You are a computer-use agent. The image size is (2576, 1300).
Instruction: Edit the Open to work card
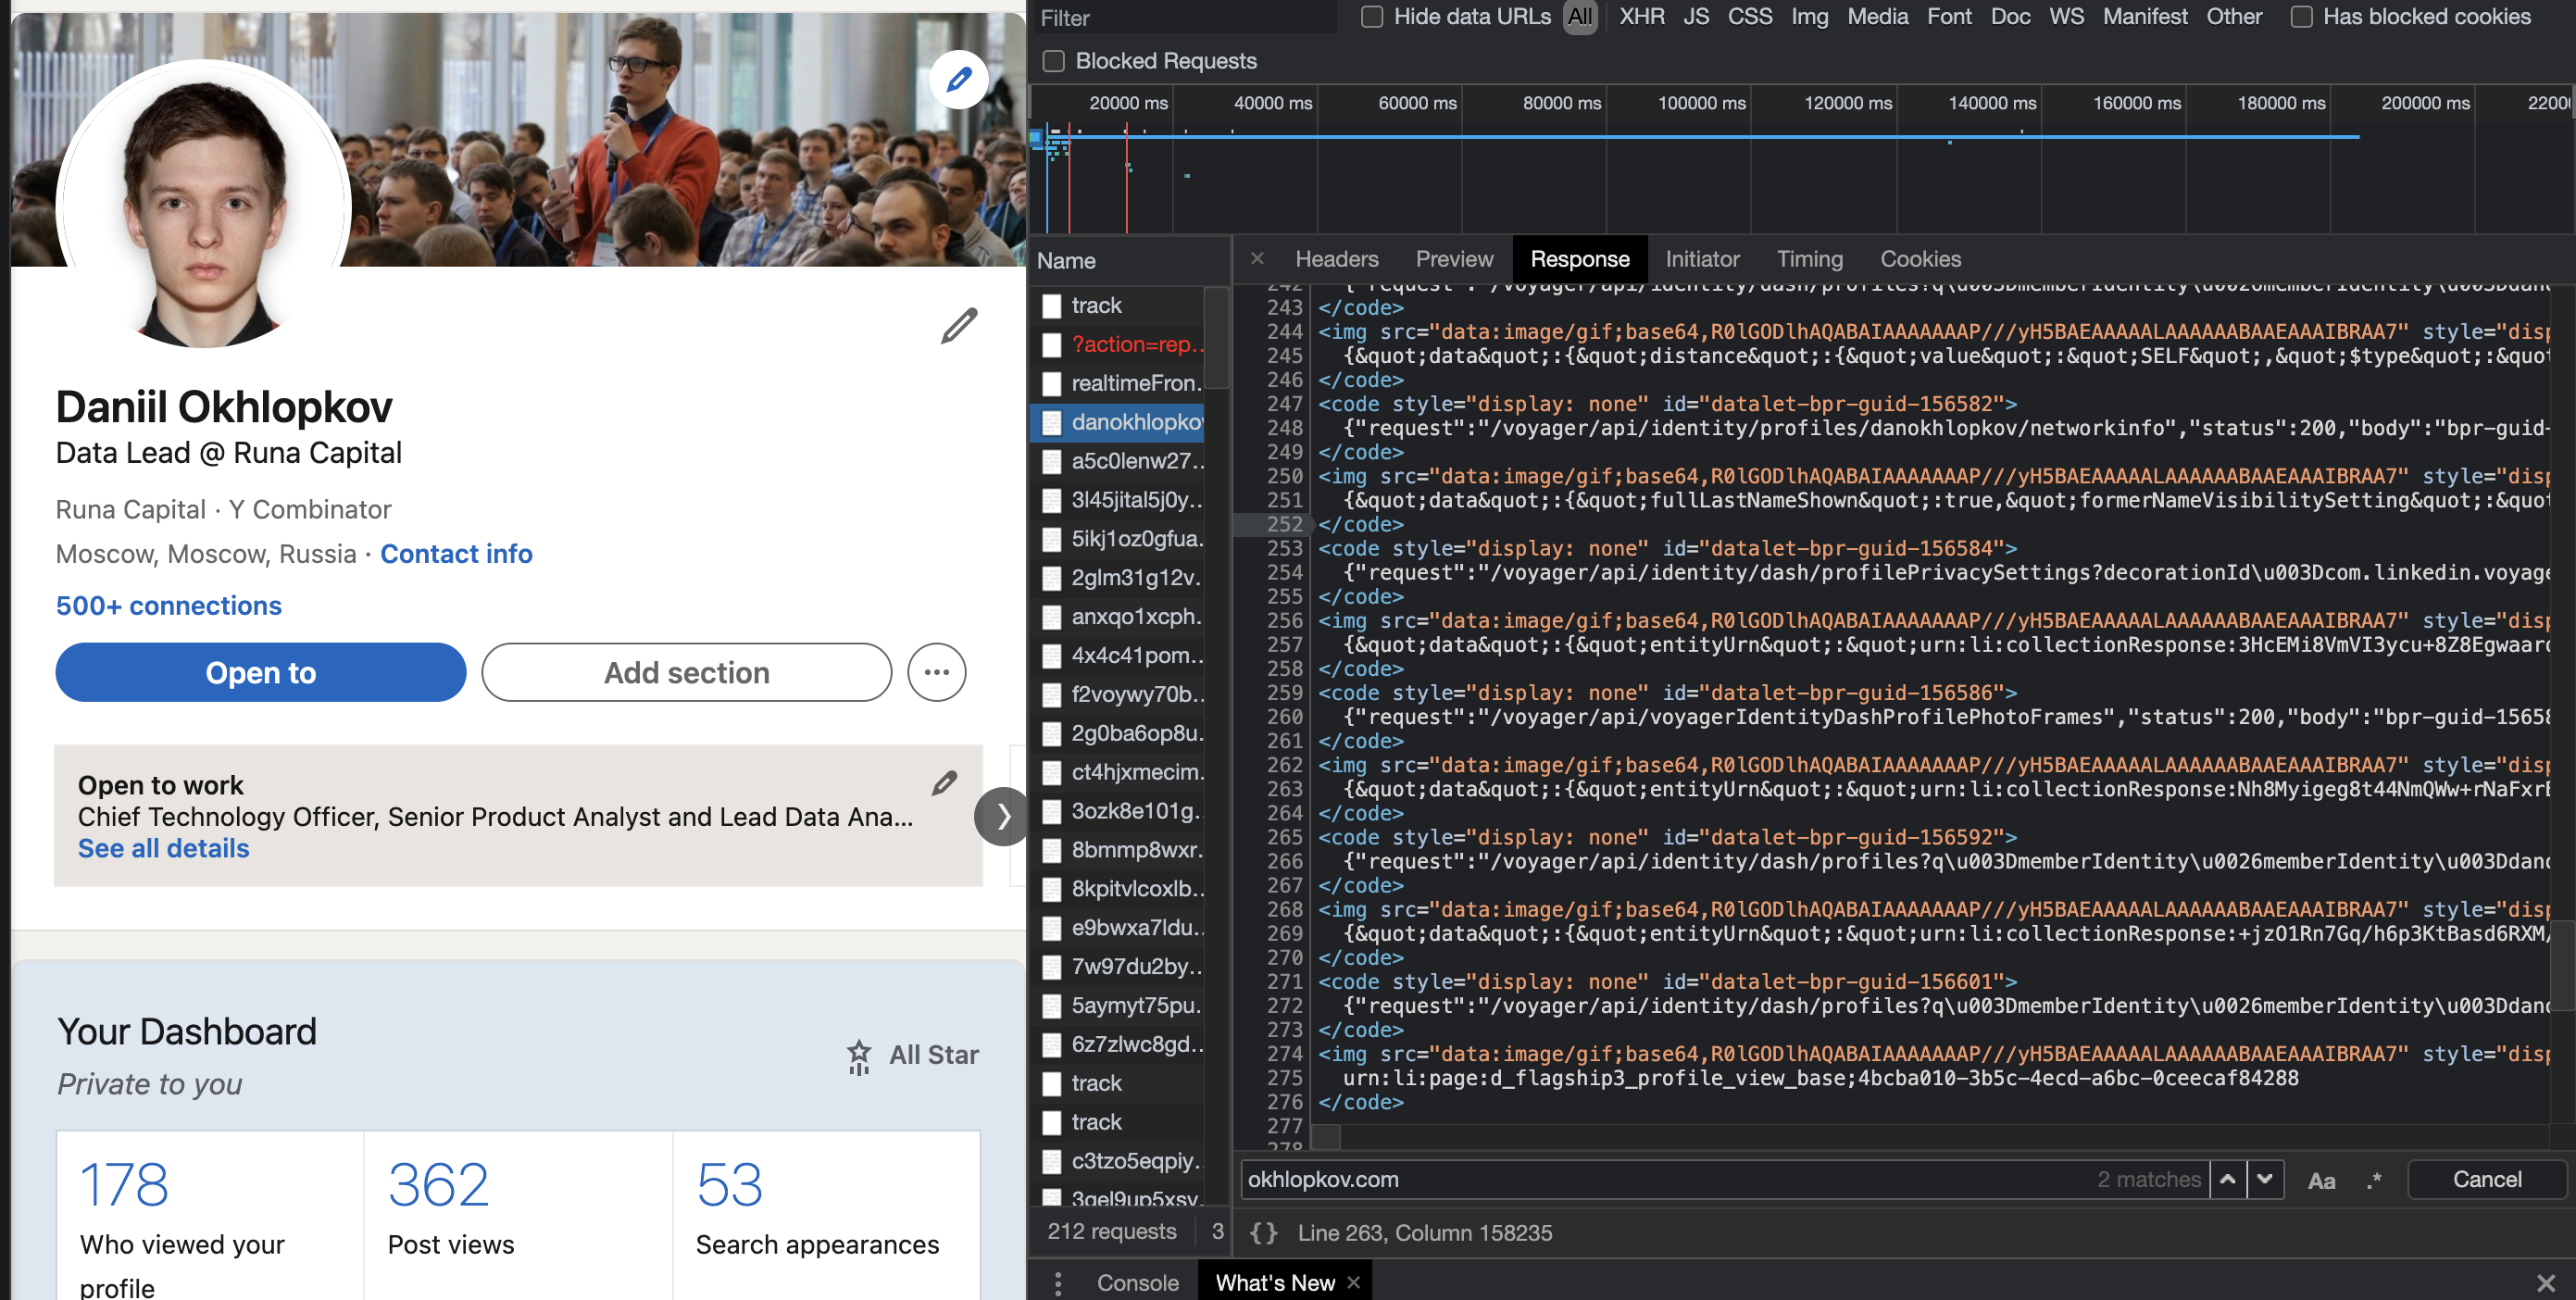[944, 783]
